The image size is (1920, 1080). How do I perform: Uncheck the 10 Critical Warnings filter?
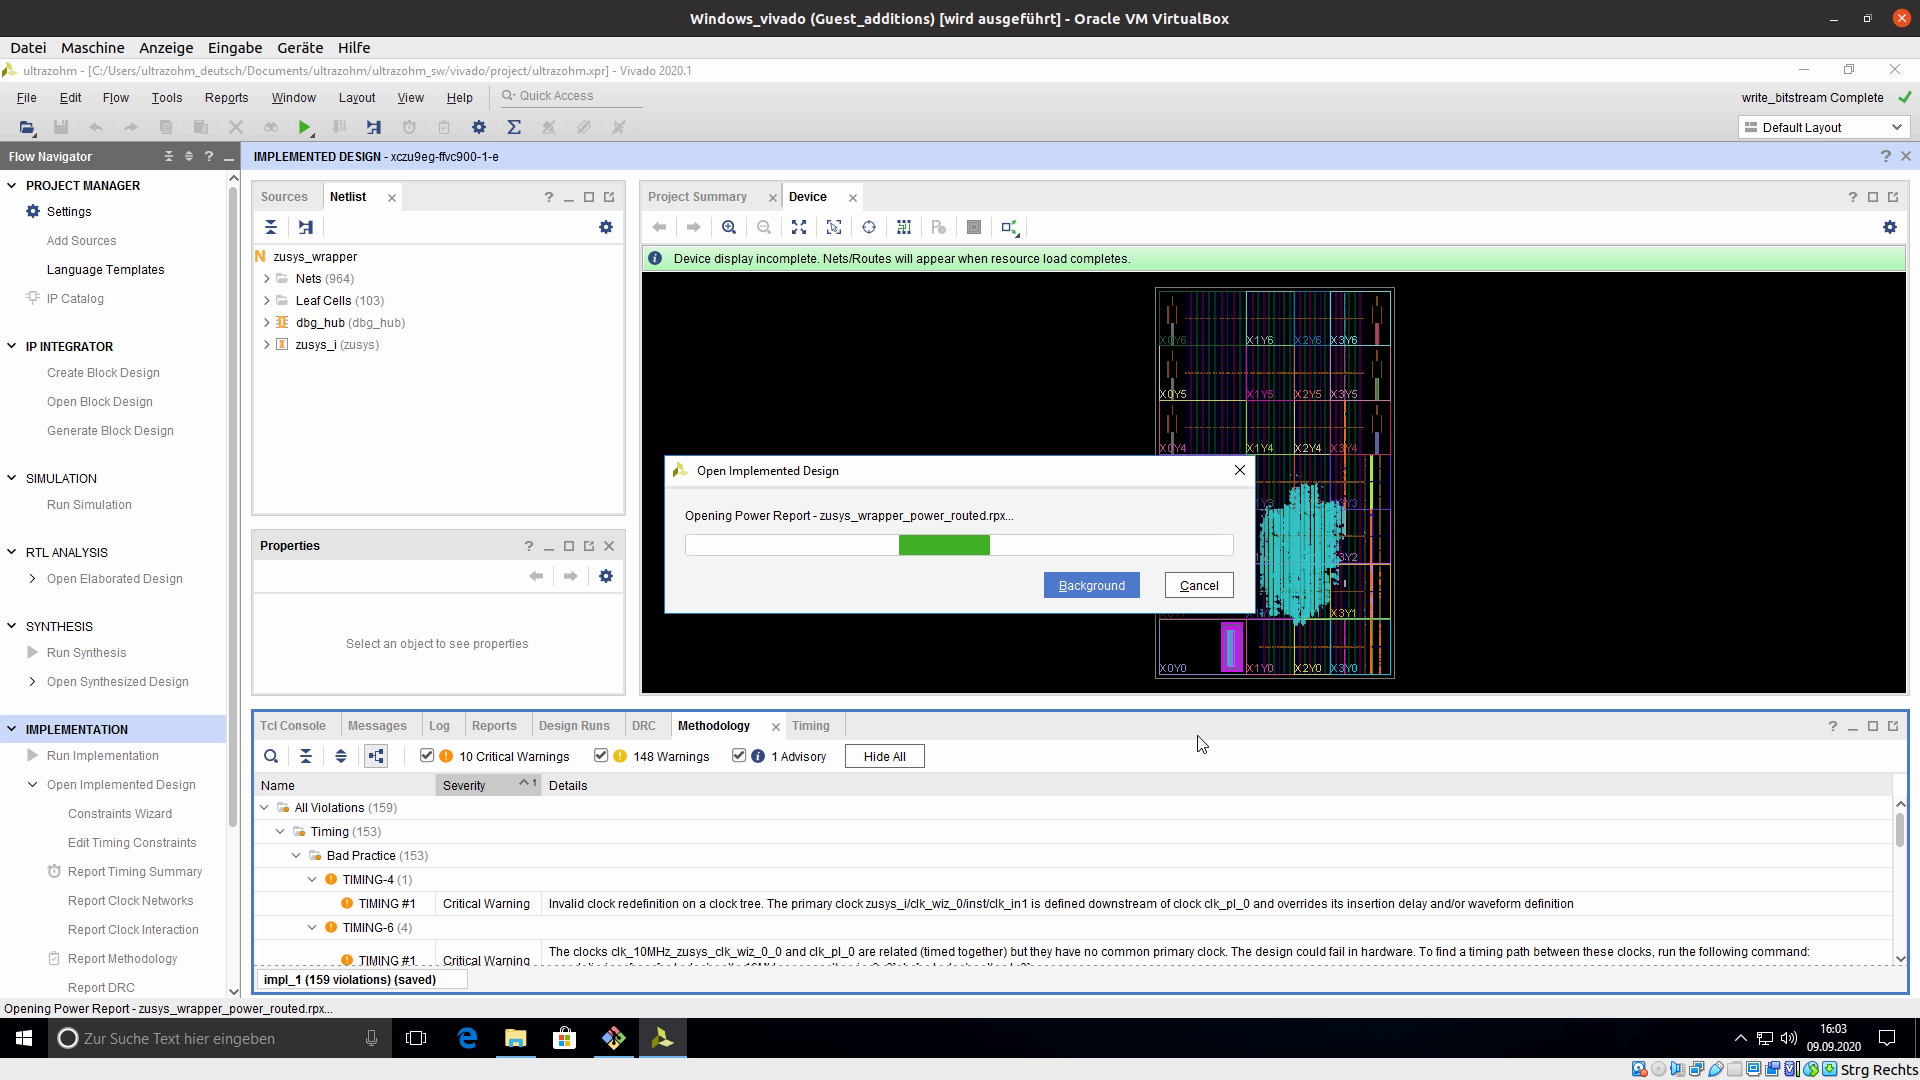(x=427, y=756)
